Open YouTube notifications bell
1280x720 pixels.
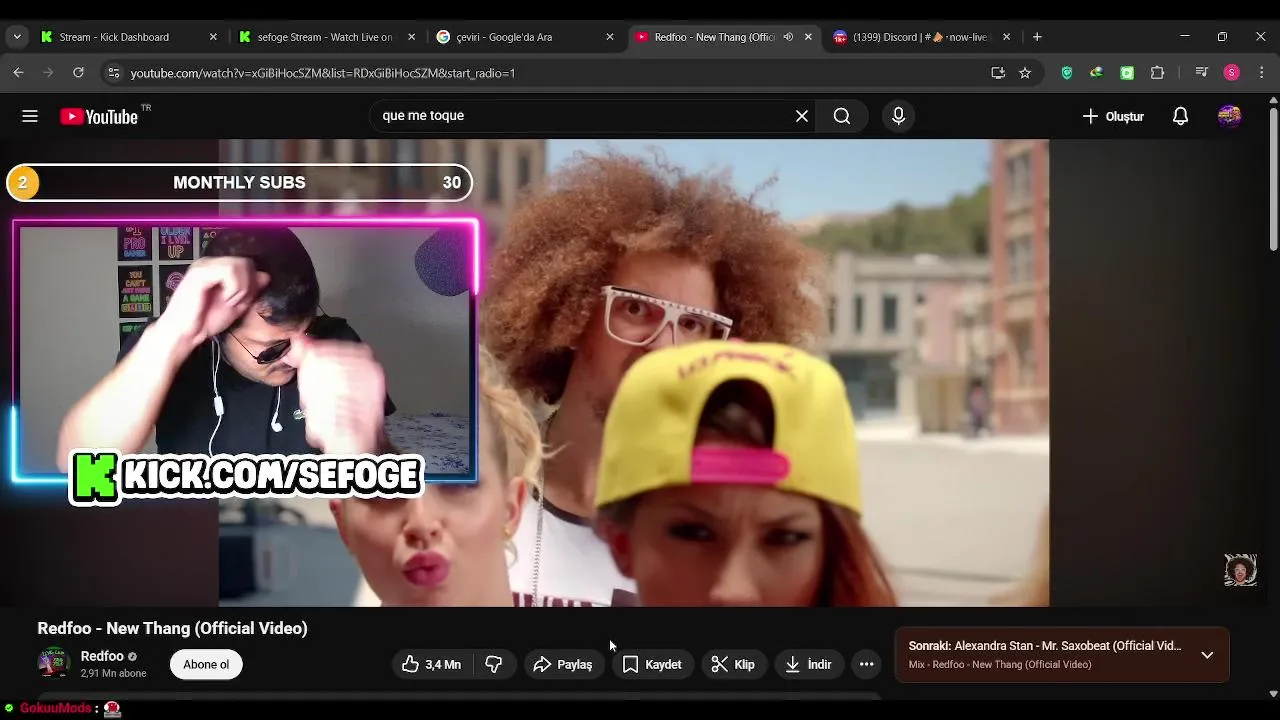point(1180,116)
